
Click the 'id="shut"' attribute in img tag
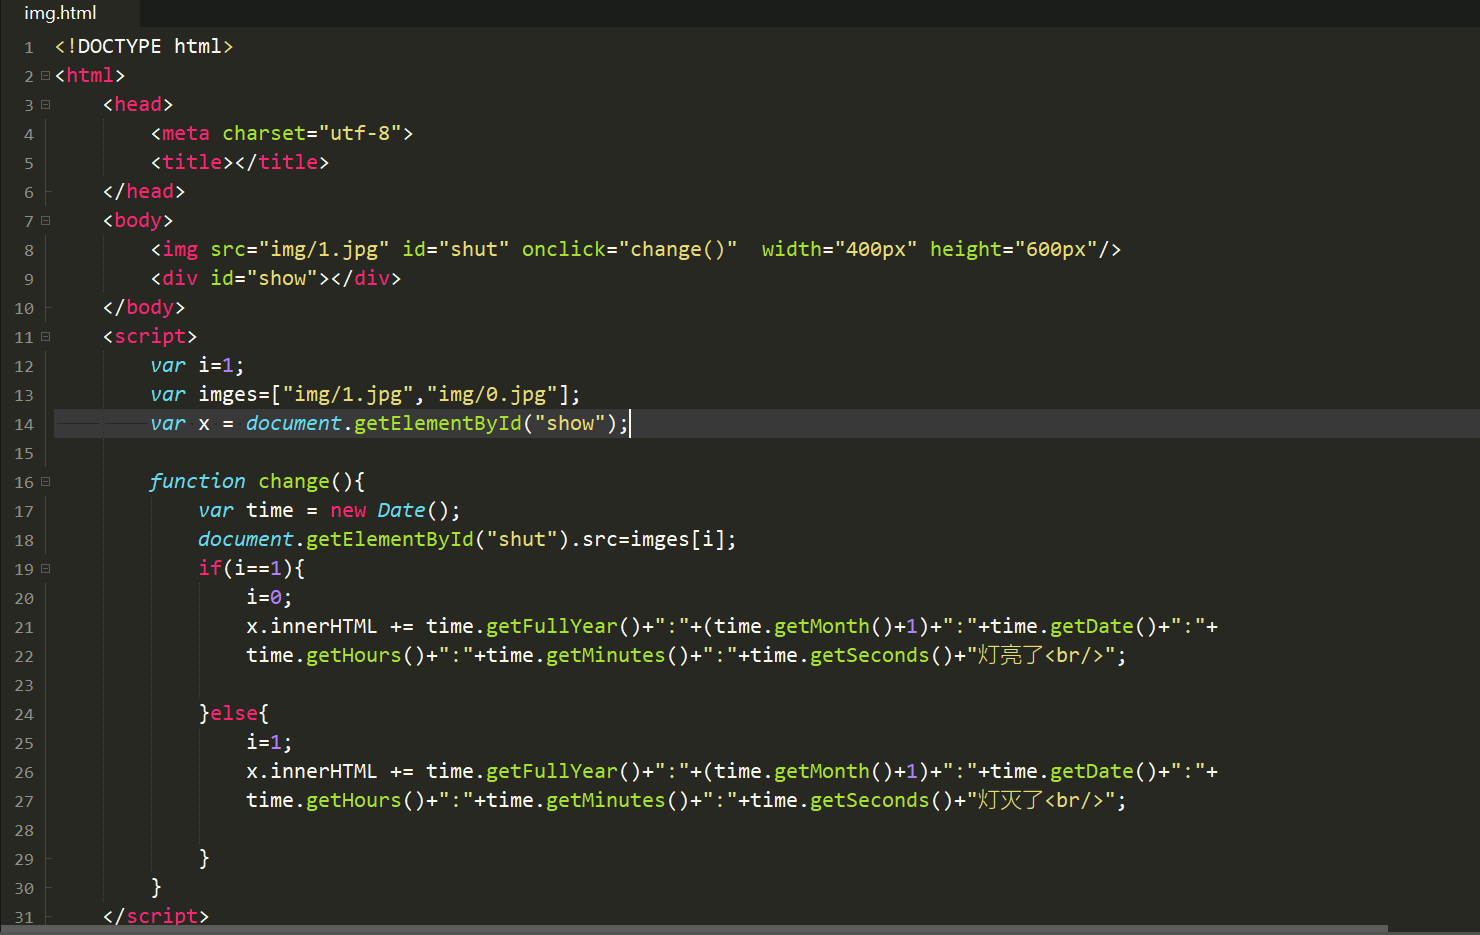[x=456, y=249]
